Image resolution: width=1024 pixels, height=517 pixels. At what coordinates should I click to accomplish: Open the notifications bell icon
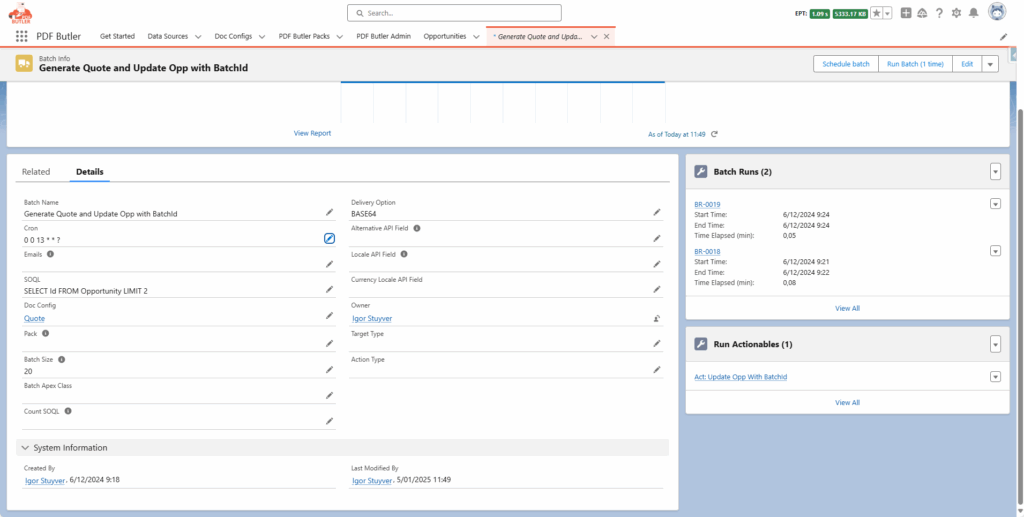tap(973, 13)
